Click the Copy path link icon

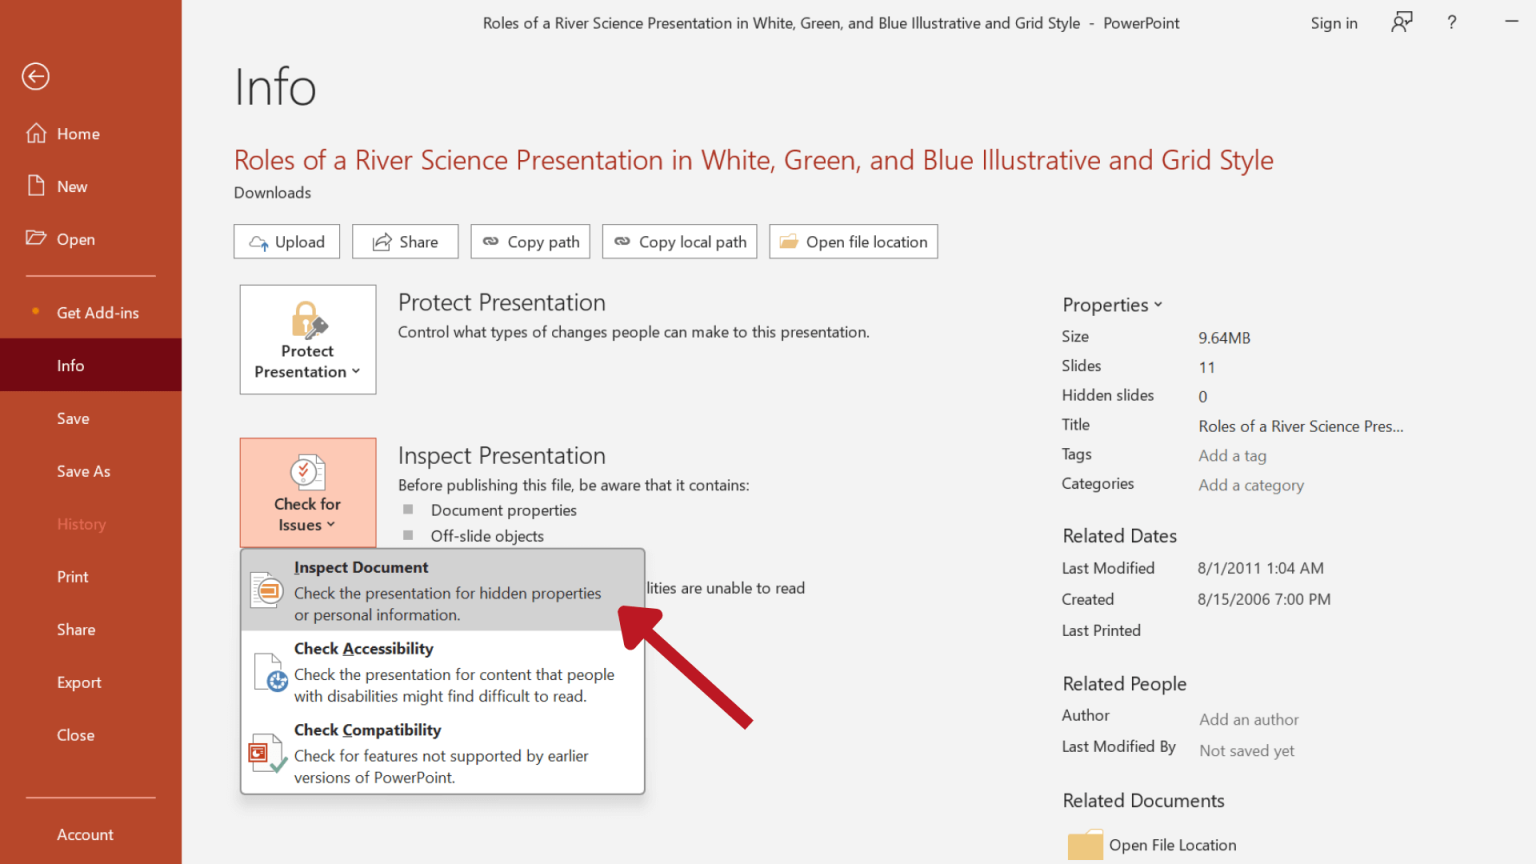[492, 241]
